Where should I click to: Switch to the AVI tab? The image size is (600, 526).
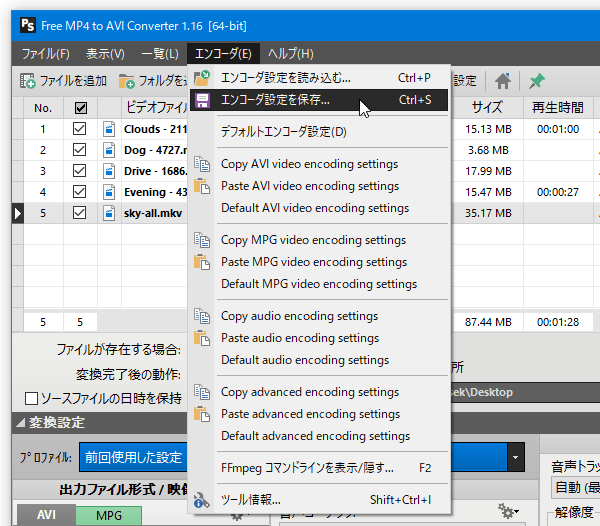46,515
